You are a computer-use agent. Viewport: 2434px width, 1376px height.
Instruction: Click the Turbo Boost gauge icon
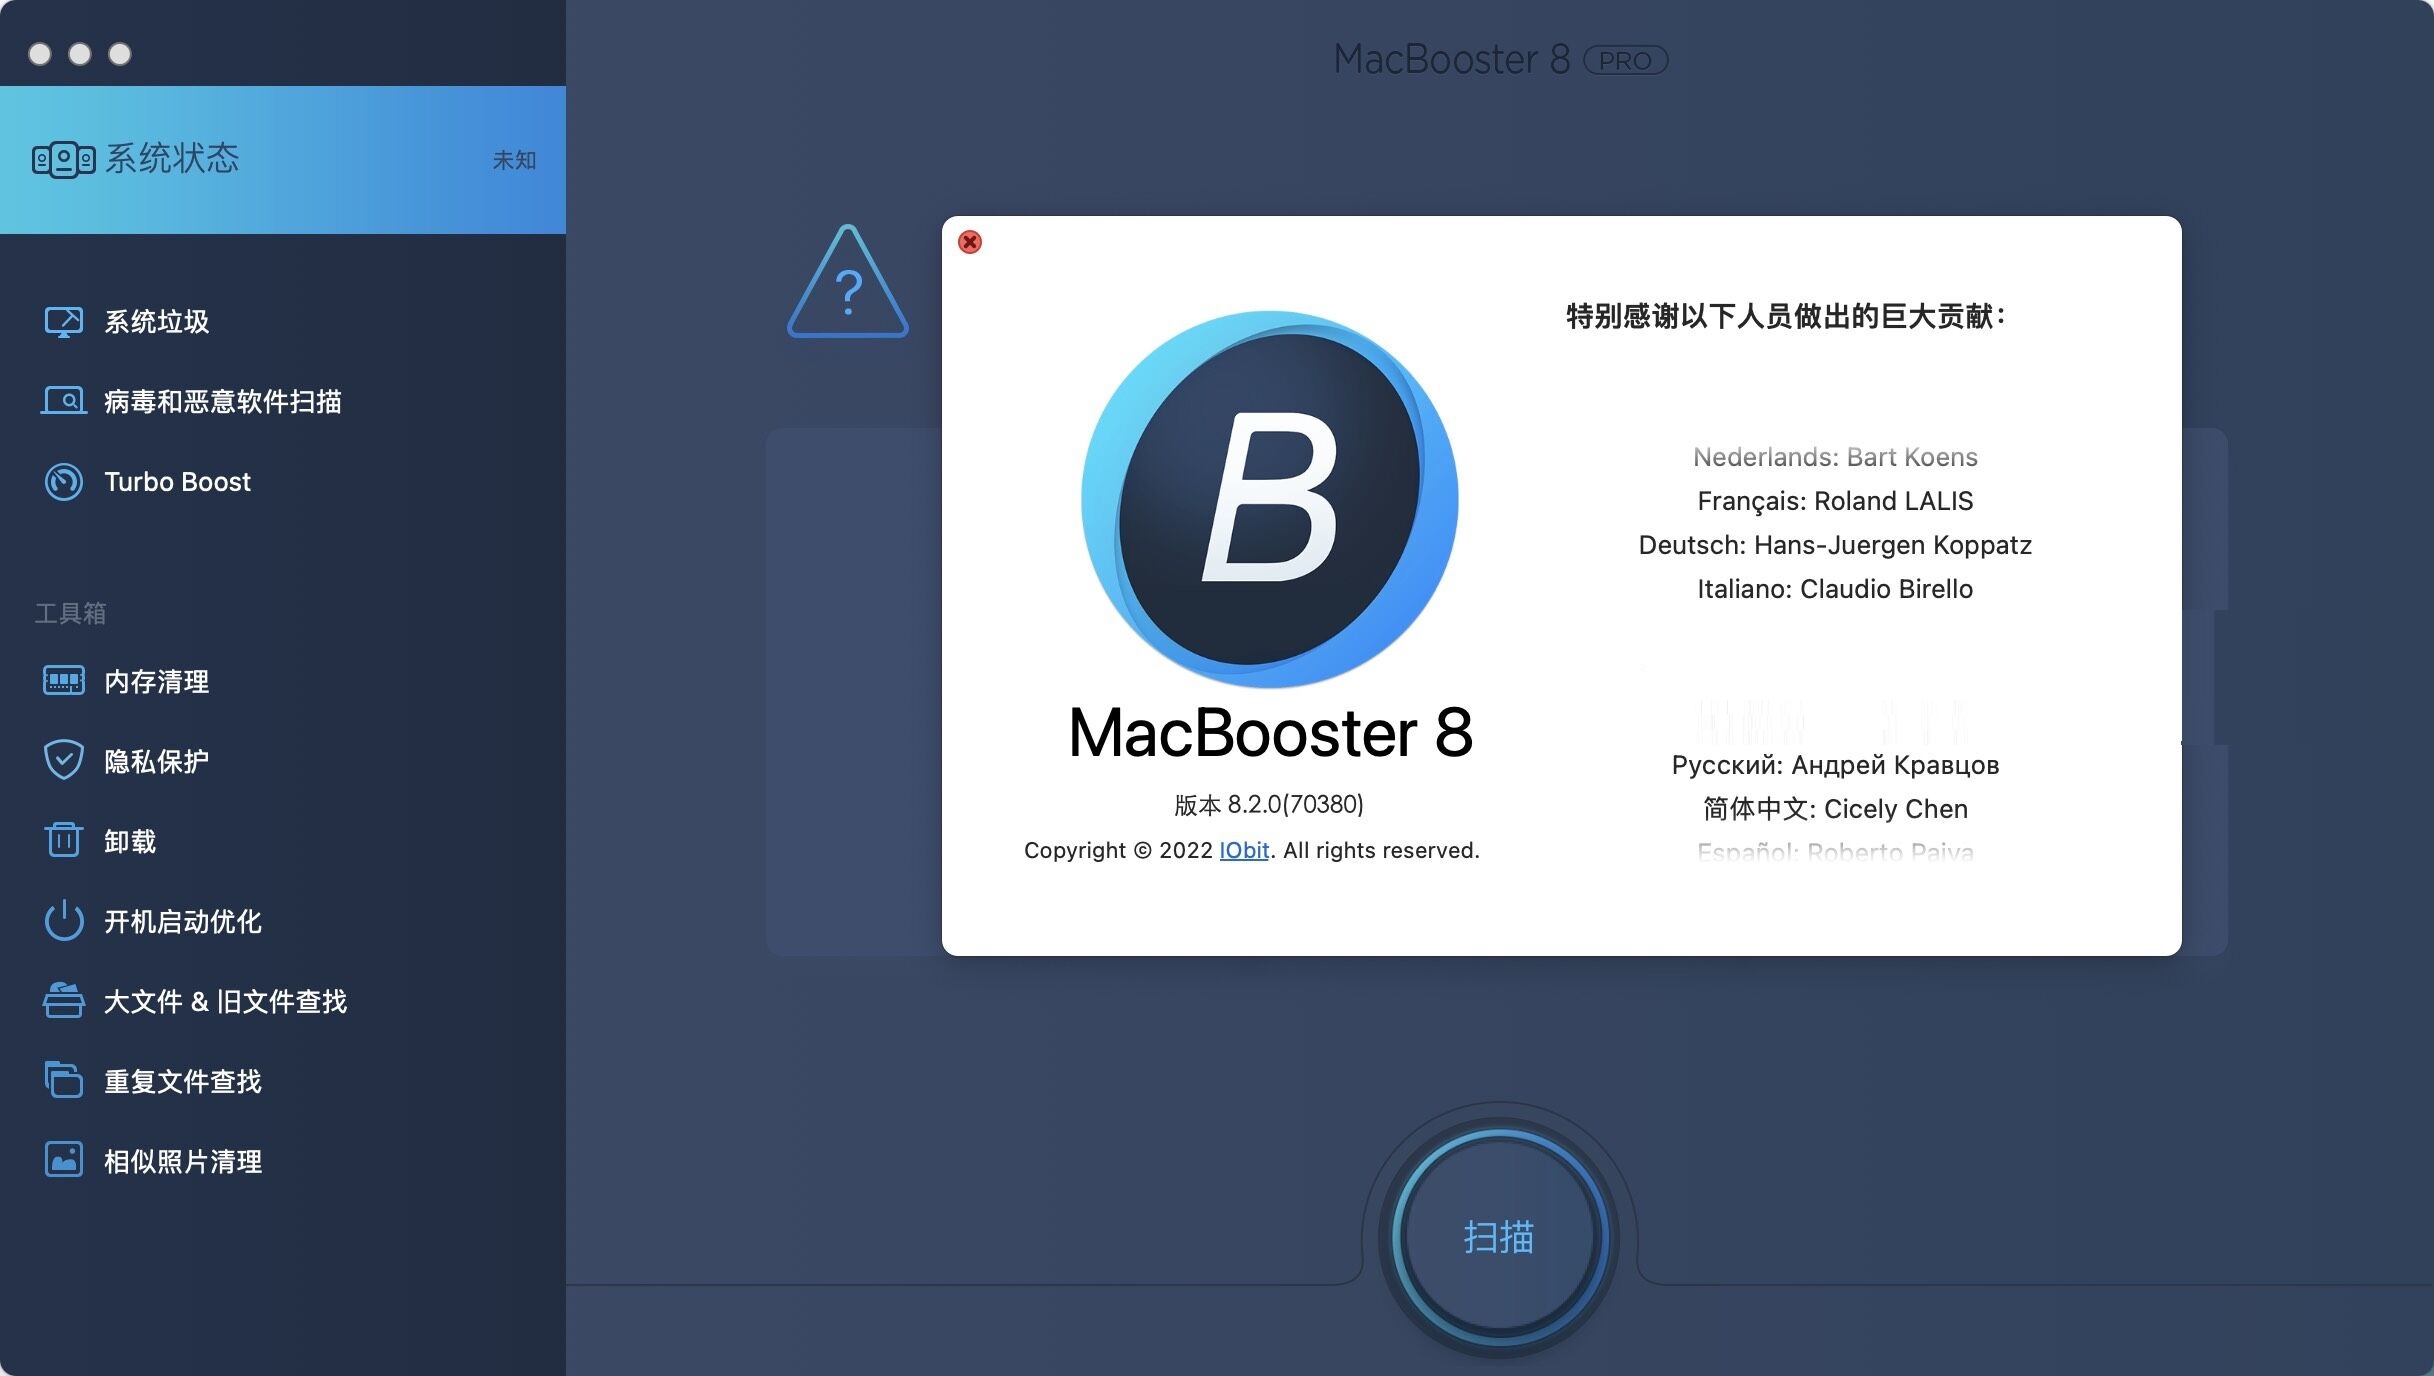(x=64, y=481)
